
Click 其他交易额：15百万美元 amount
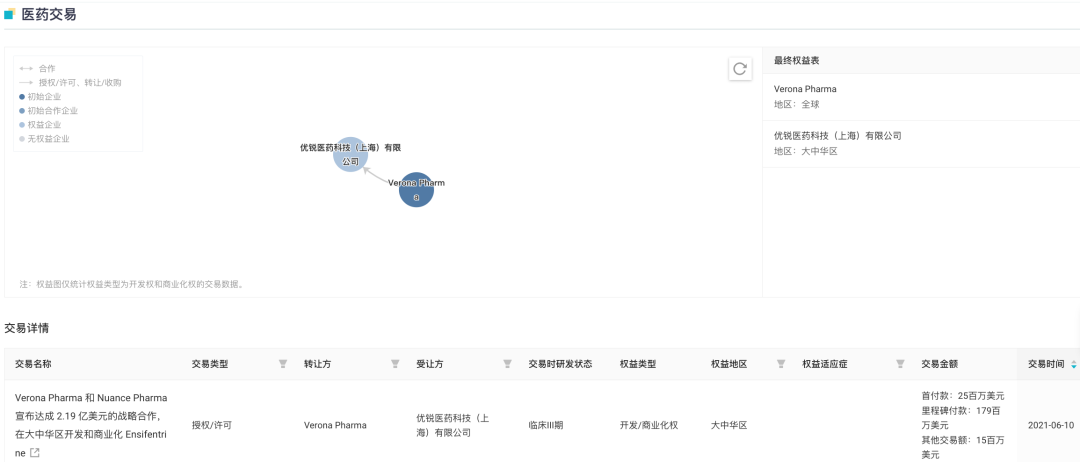(963, 447)
